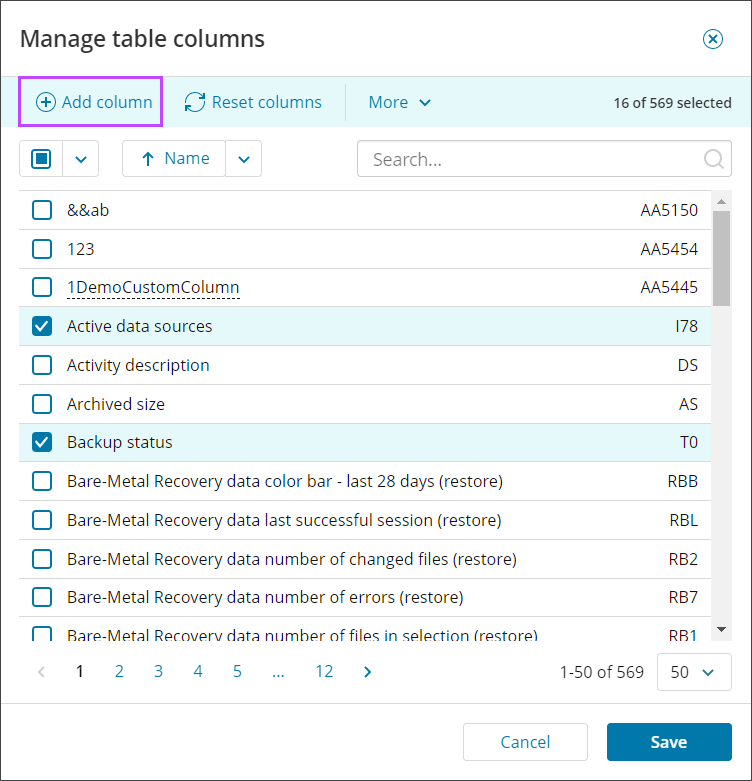Uncheck the Backup status checkbox

42,442
